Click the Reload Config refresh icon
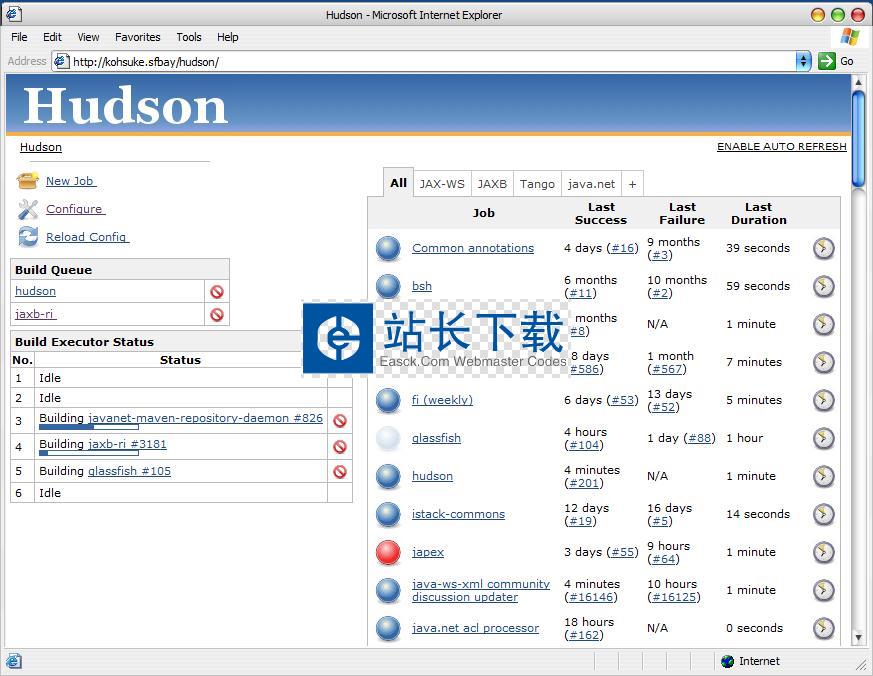 [x=28, y=237]
